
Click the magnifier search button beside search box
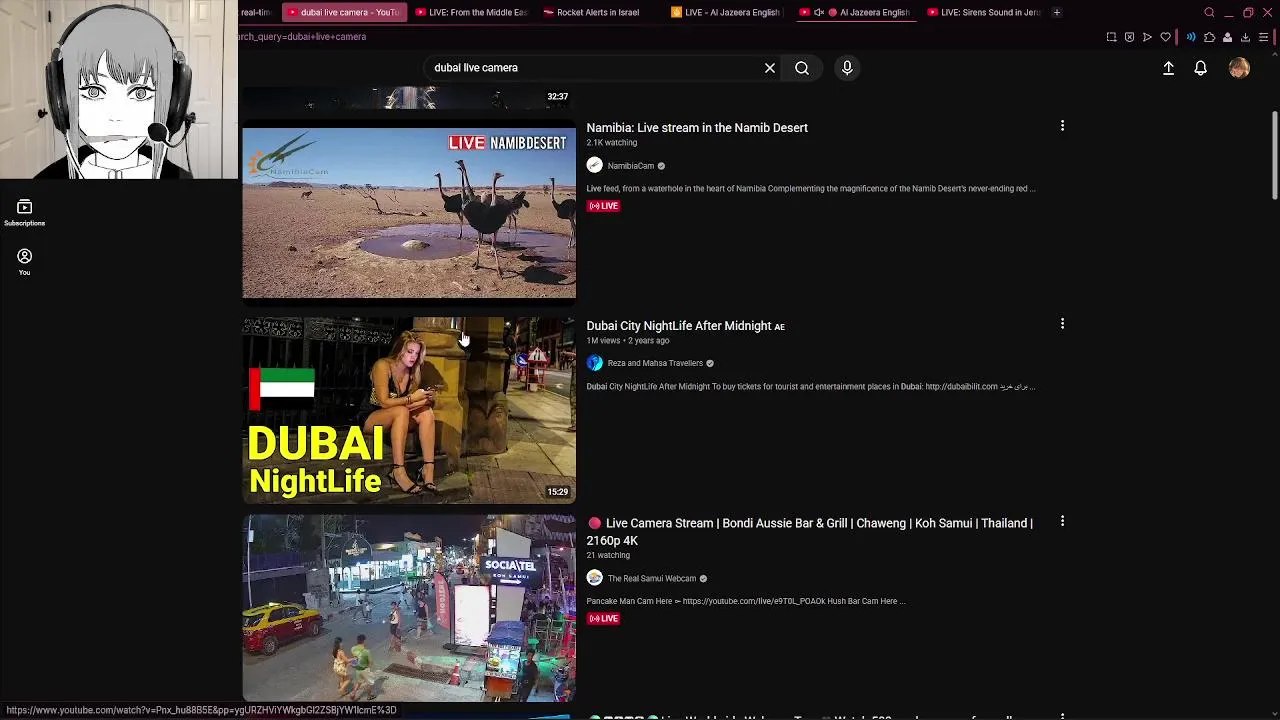802,68
